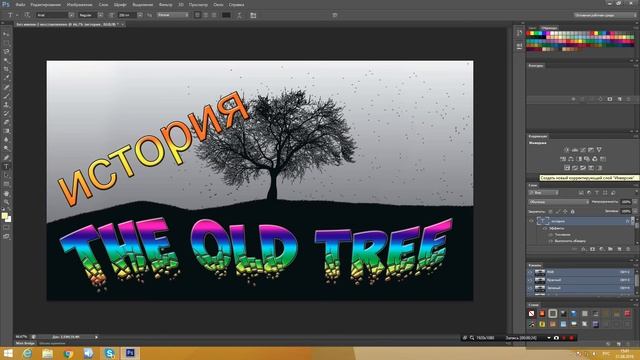Hide the Зеленый channel
The width and height of the screenshot is (640, 360).
(531, 288)
